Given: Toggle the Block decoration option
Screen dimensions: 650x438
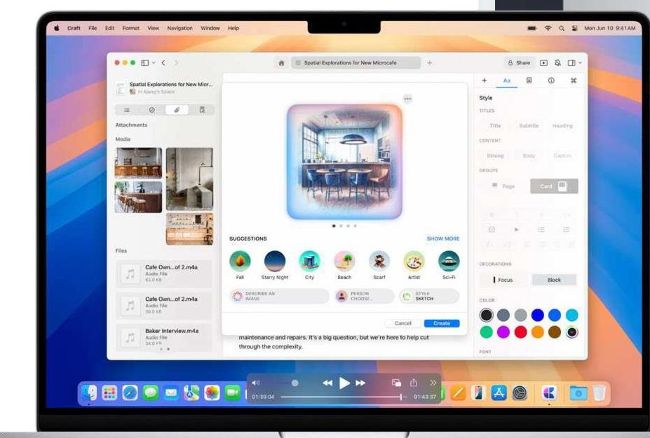Looking at the screenshot, I should point(554,280).
